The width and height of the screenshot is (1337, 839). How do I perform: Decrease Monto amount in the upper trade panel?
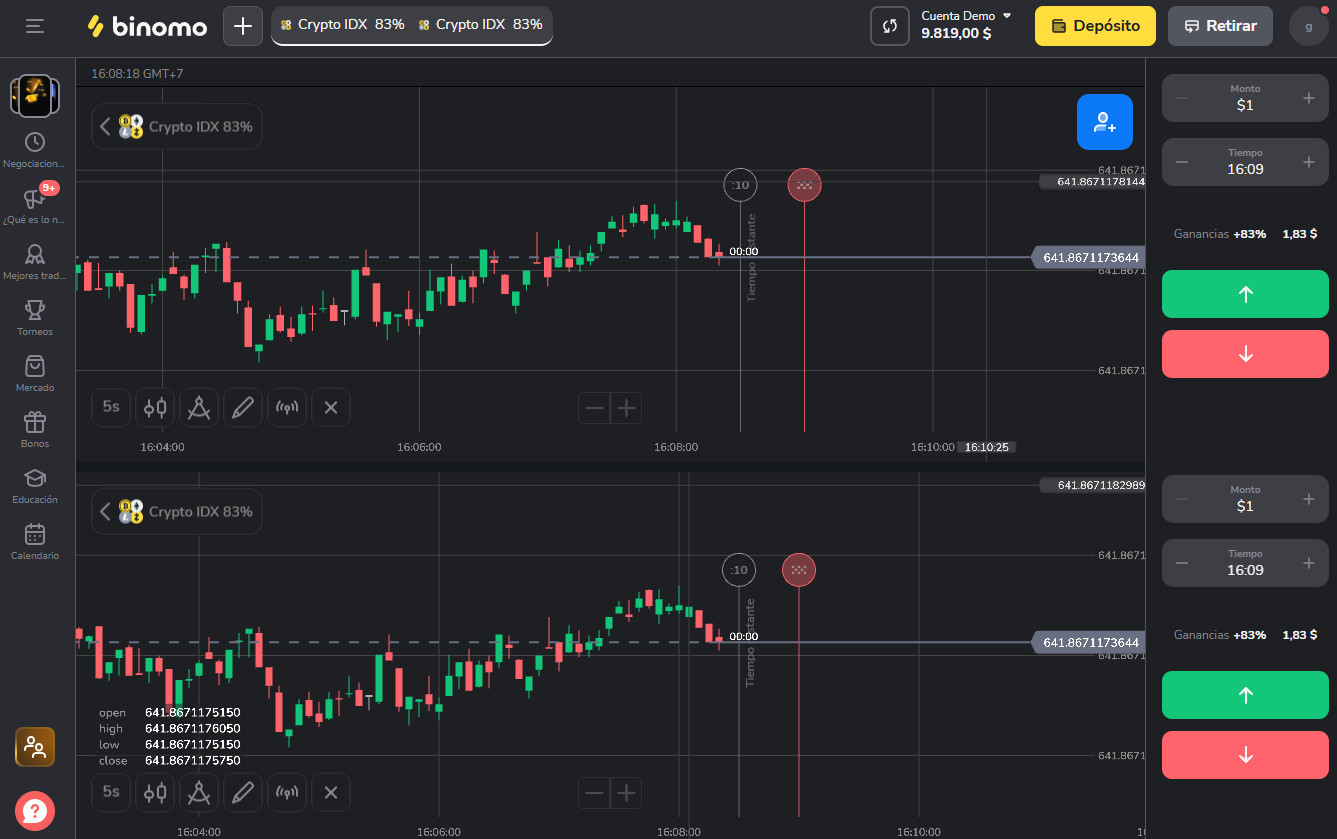click(1182, 98)
